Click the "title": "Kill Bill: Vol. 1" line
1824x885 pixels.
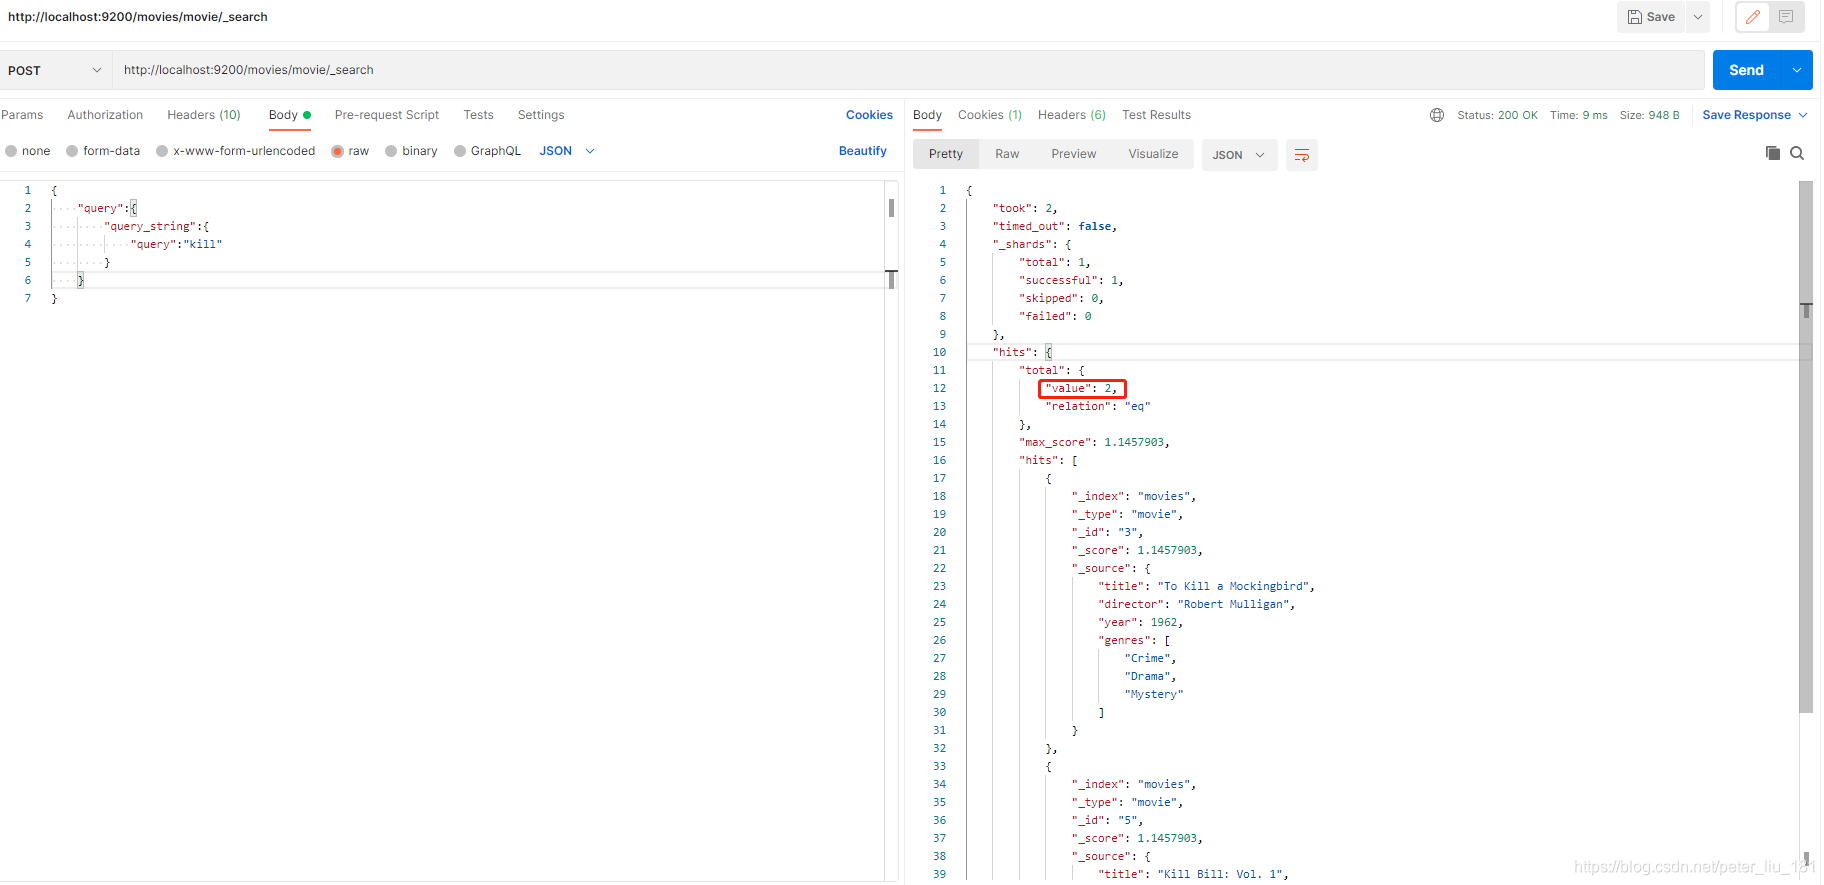(1192, 874)
